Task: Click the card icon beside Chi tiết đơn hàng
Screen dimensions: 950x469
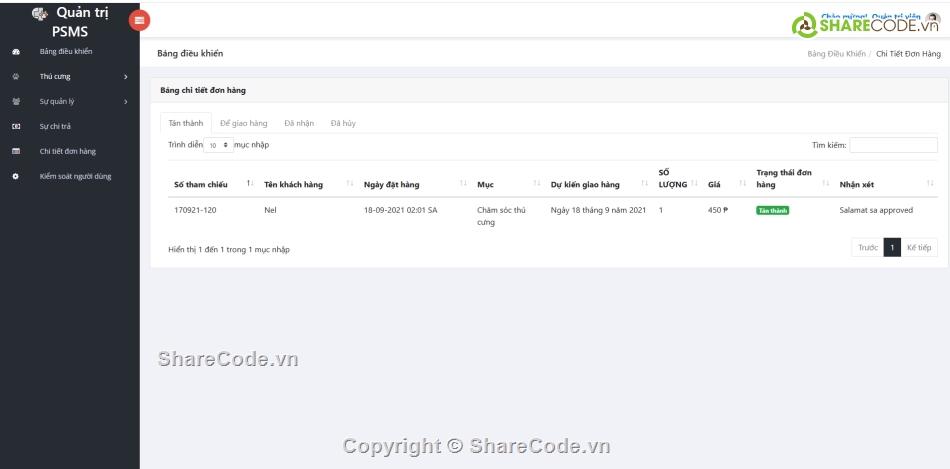Action: [x=15, y=151]
